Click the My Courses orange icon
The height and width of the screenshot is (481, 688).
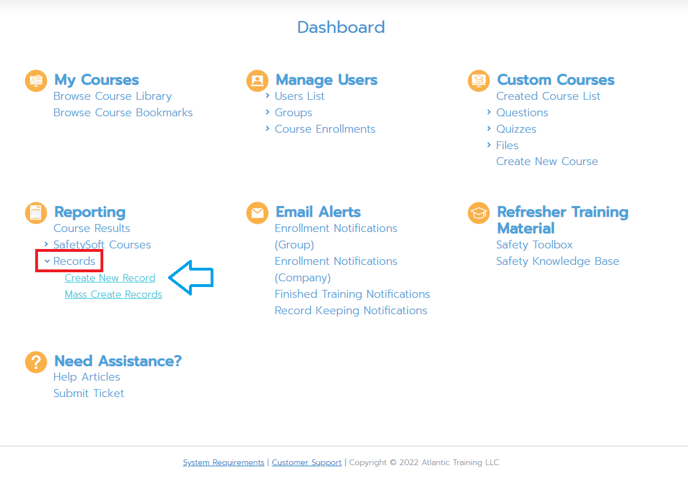36,81
